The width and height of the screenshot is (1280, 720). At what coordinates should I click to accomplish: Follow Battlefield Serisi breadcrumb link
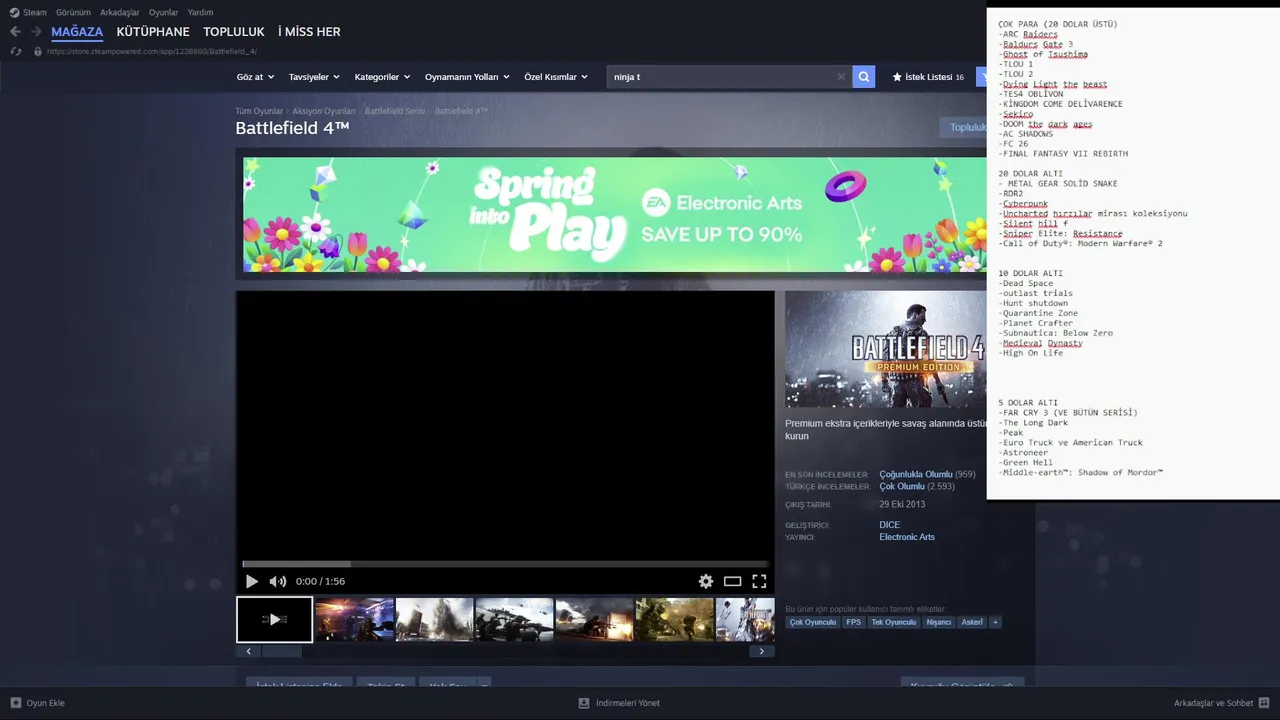click(x=395, y=111)
